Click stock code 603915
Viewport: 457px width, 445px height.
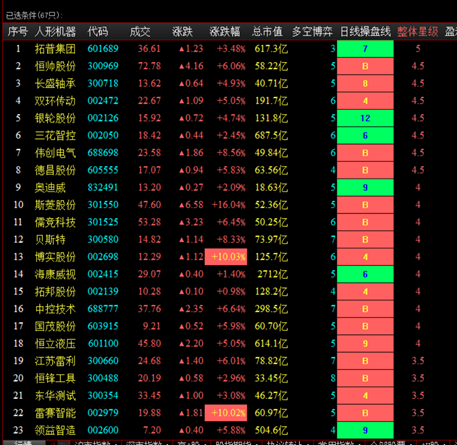103,326
